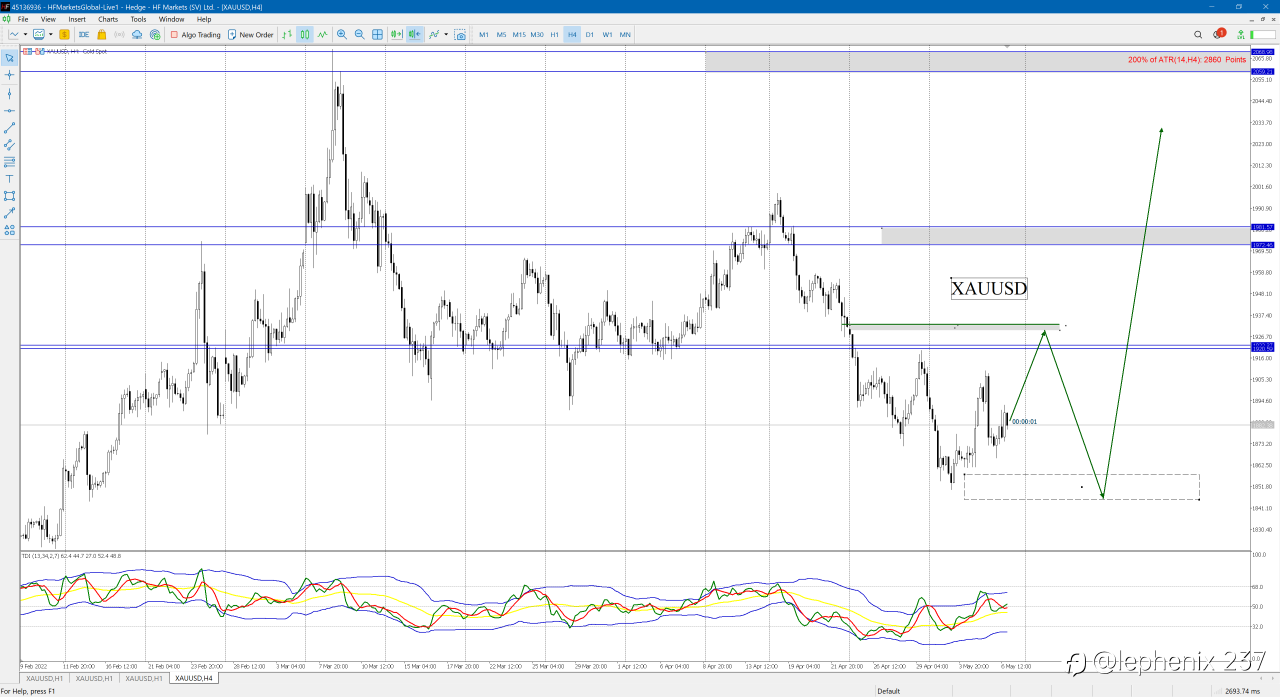
Task: Switch to the first XAUUSD,H1 chart tab
Action: (x=44, y=678)
